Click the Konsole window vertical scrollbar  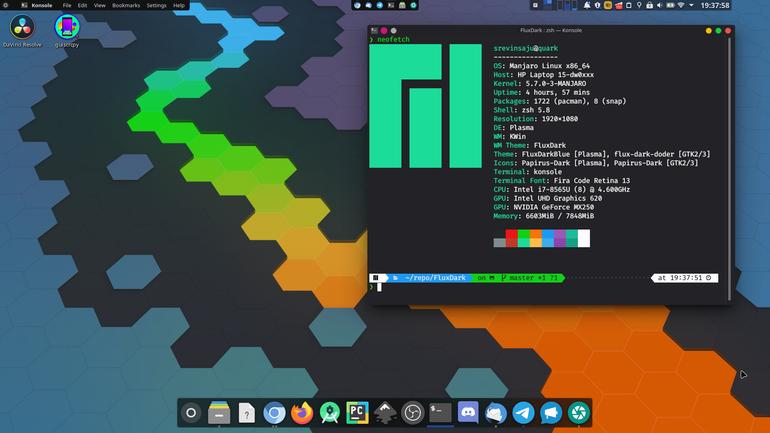(730, 168)
